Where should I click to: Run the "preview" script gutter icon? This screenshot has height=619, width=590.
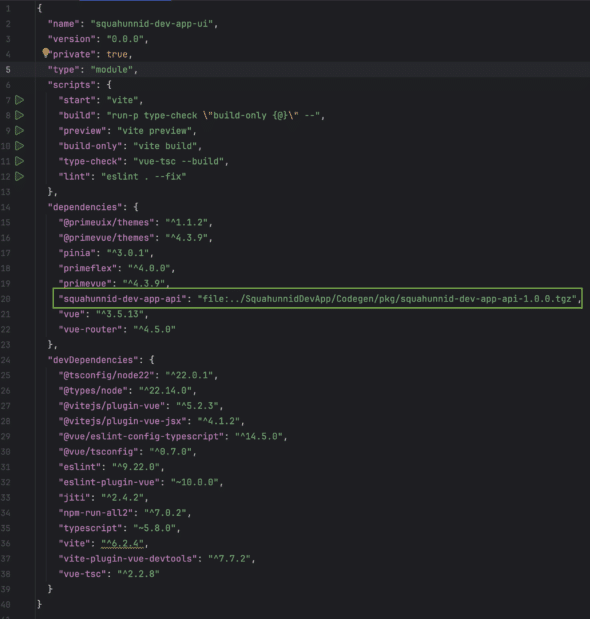(x=19, y=131)
